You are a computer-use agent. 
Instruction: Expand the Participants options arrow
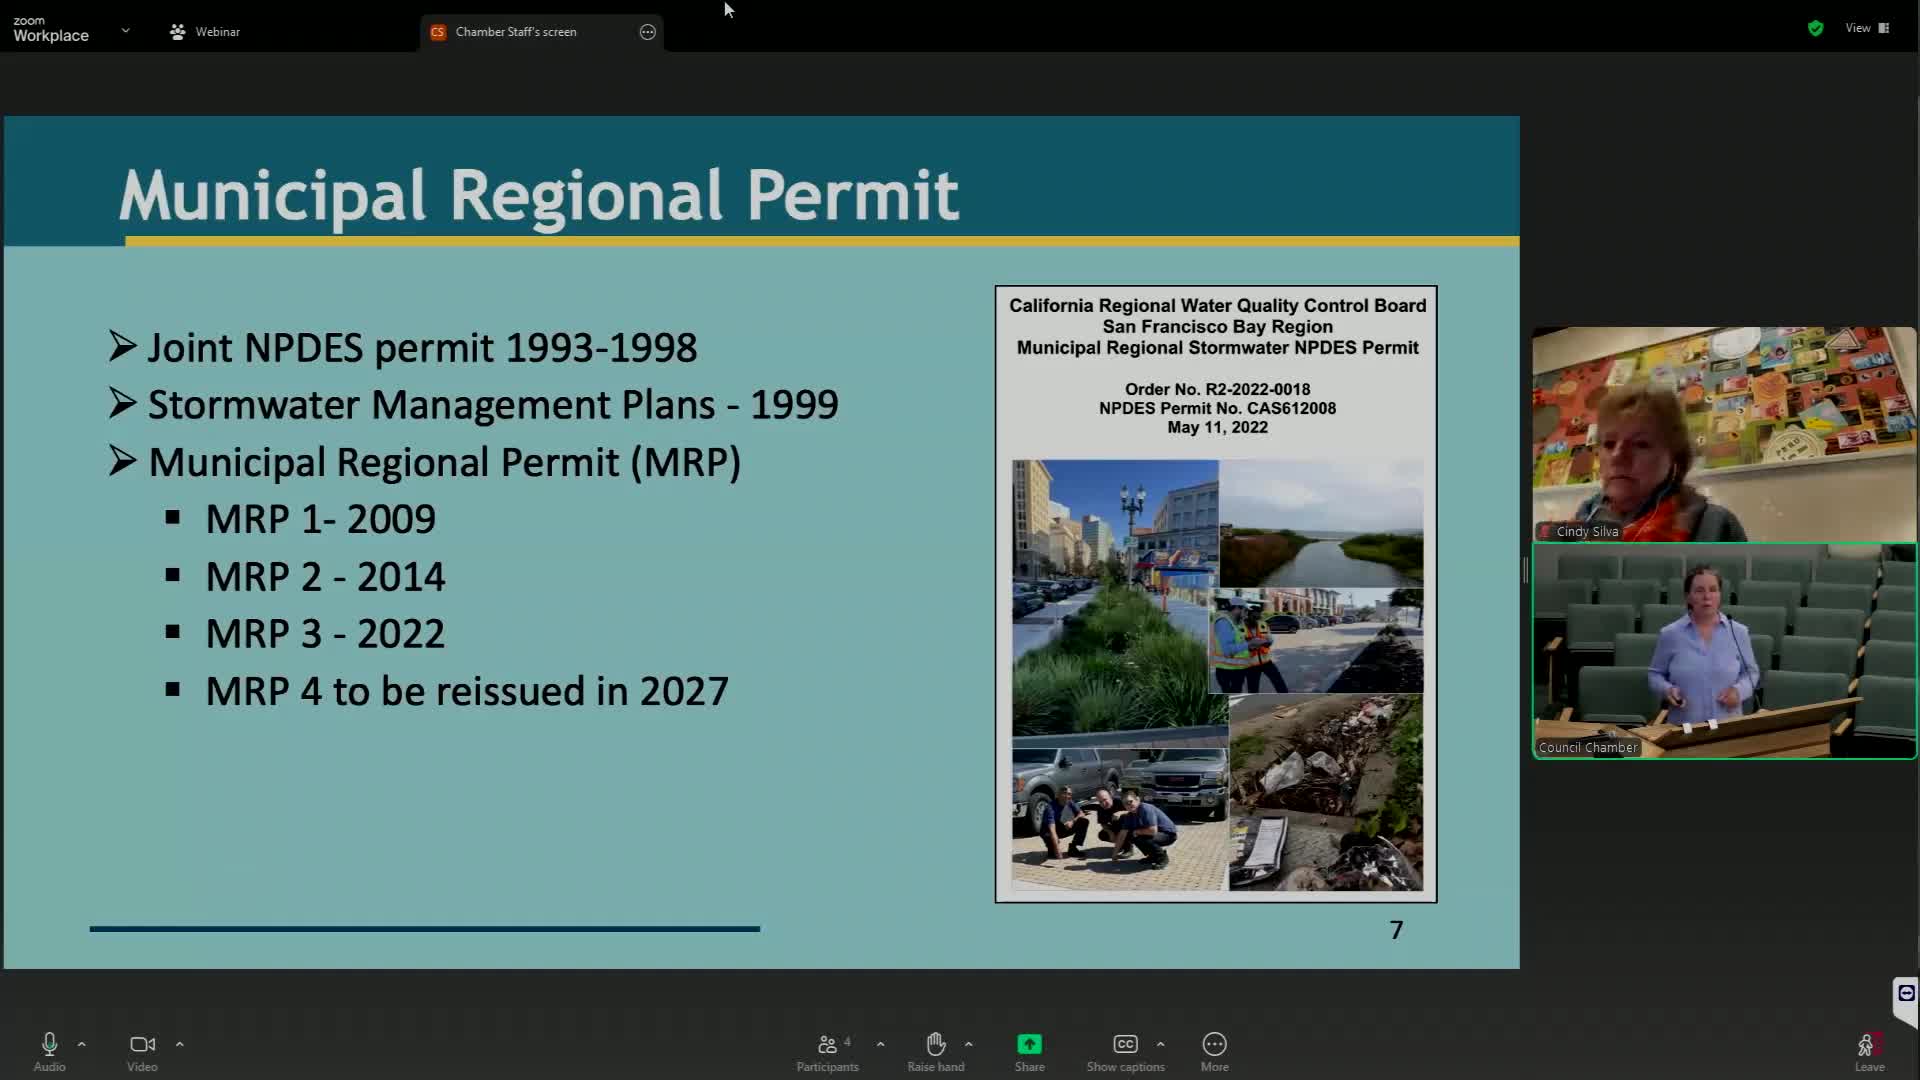880,1044
